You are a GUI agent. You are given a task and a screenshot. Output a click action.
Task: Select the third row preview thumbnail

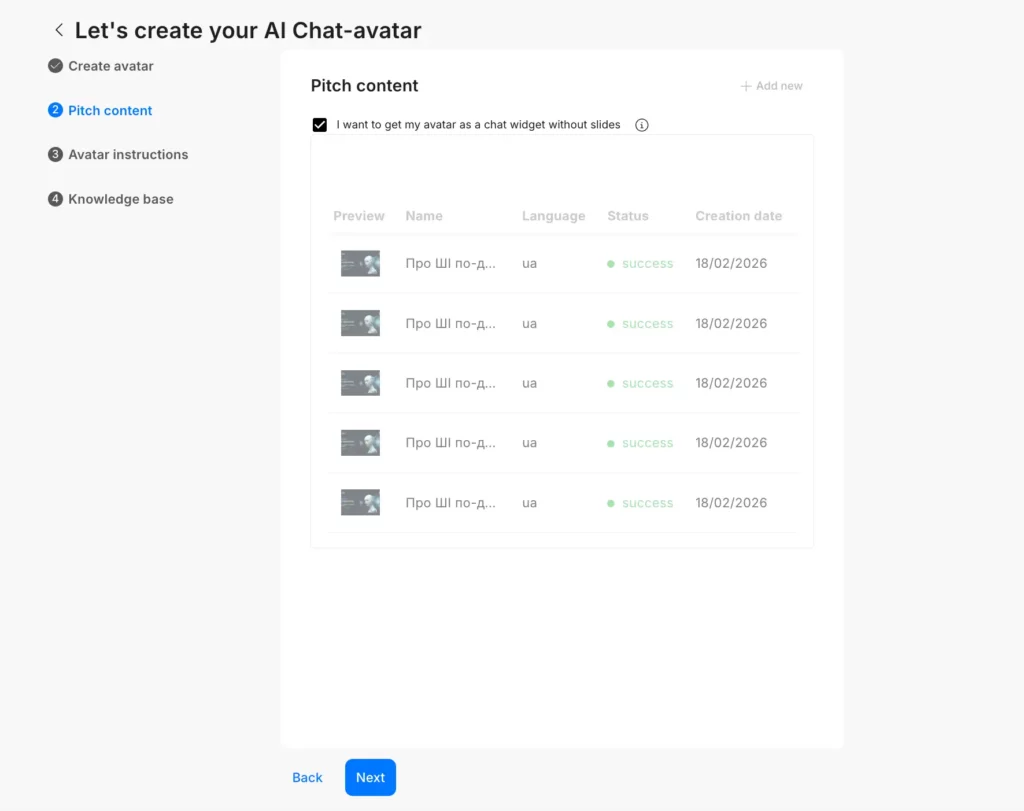360,383
